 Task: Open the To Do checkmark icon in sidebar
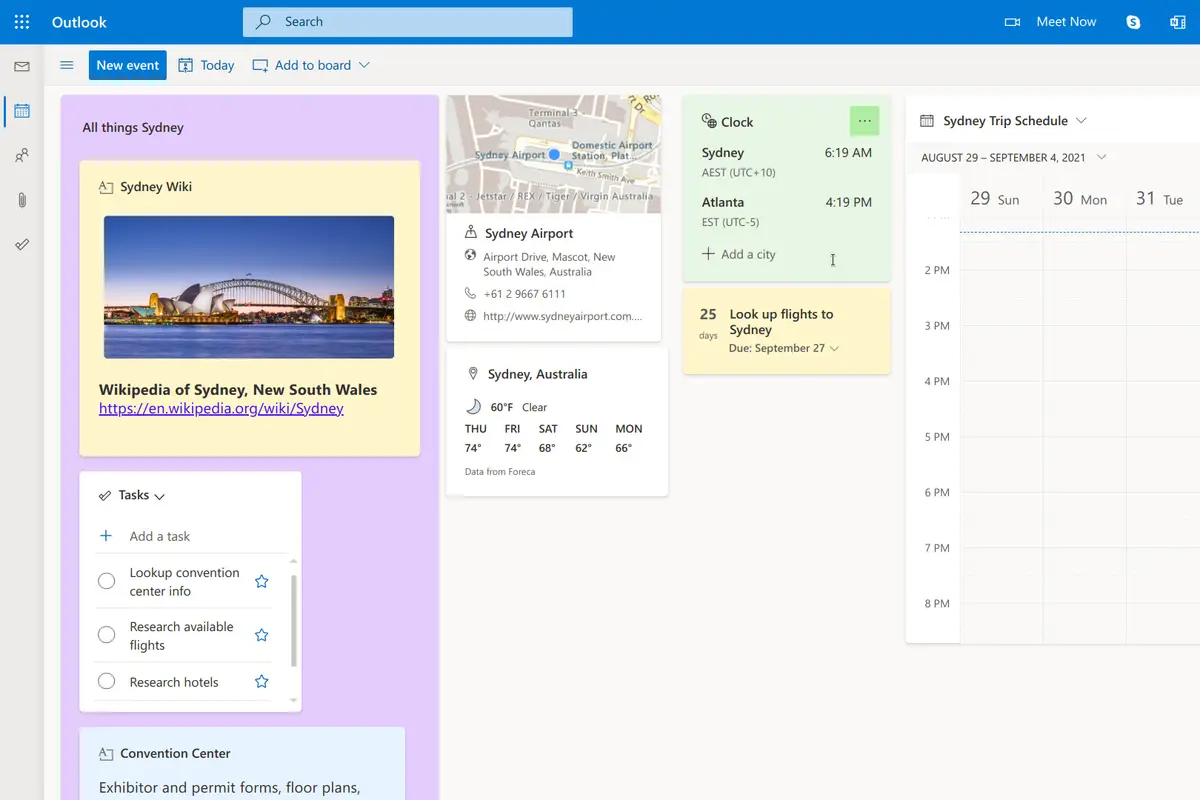22,243
